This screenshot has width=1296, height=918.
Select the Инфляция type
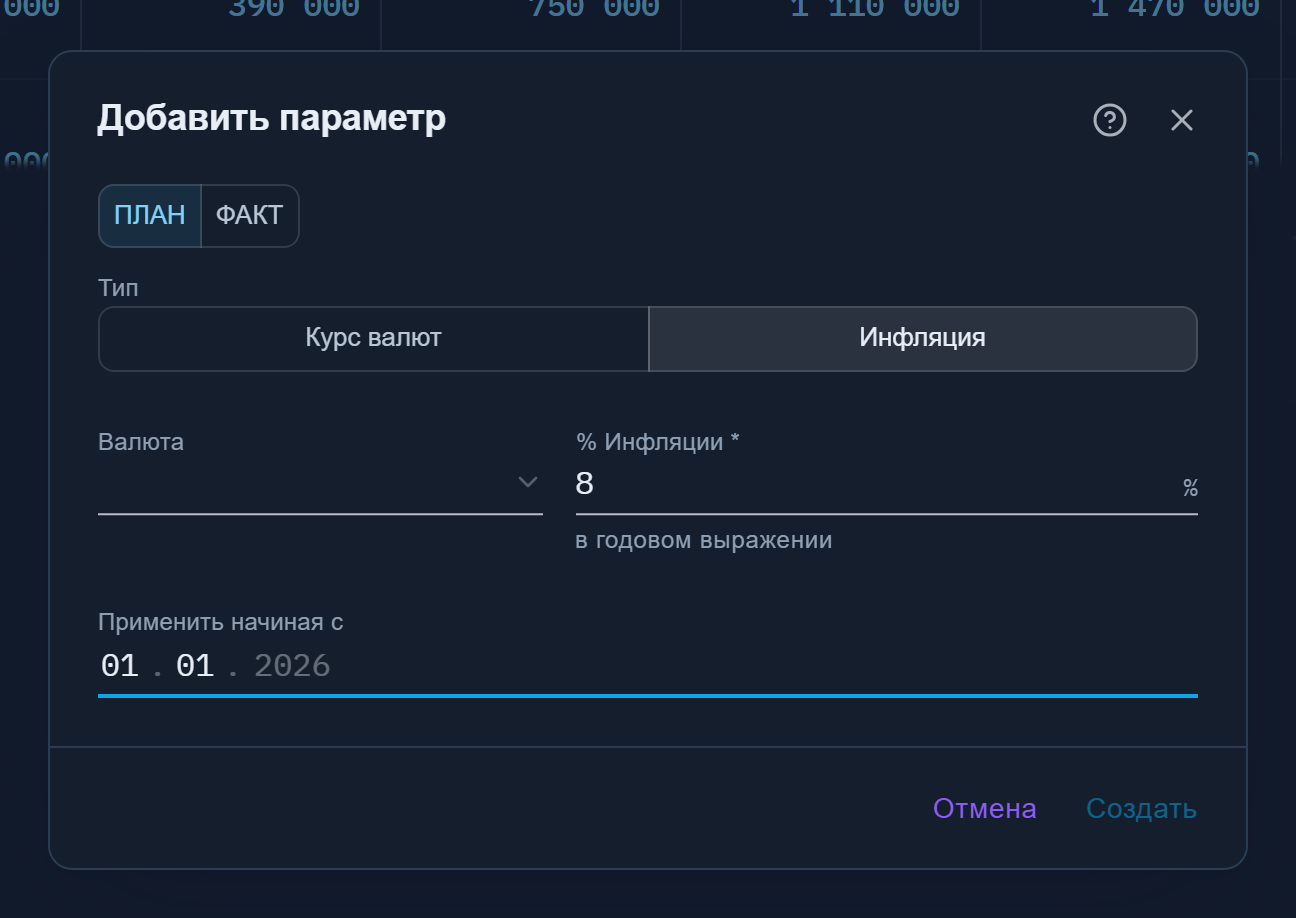pyautogui.click(x=923, y=338)
